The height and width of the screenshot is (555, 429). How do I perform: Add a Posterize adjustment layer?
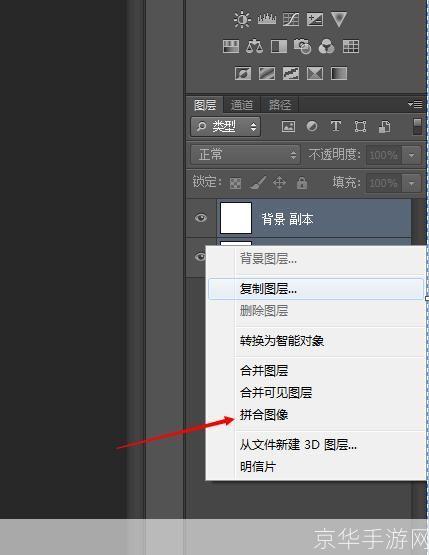click(x=267, y=74)
